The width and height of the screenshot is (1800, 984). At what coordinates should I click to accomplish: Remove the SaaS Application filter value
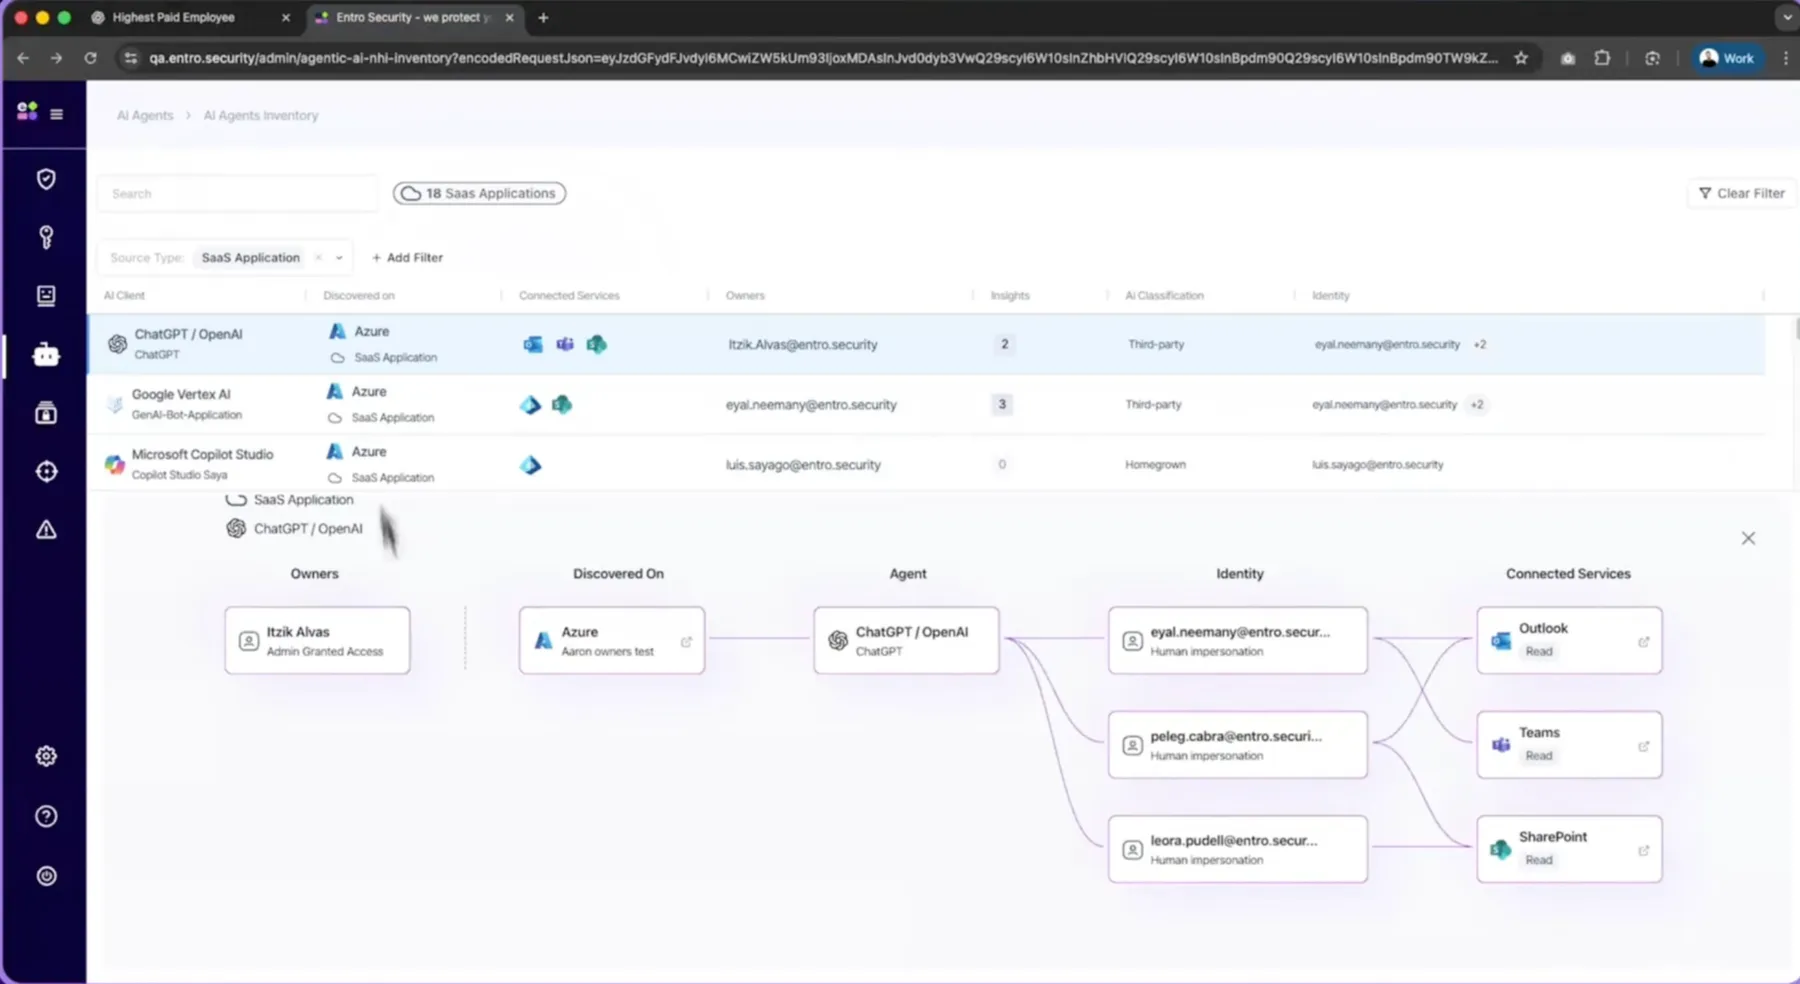[x=318, y=258]
